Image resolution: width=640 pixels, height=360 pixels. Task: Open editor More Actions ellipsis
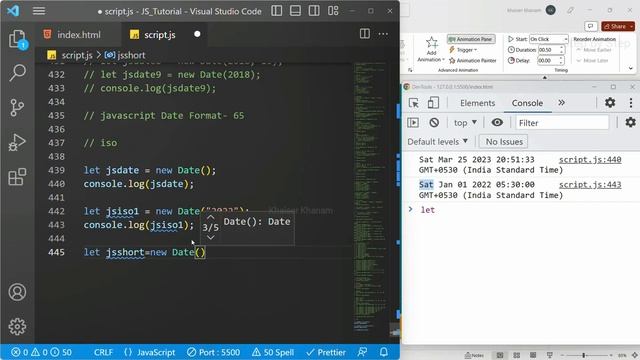tap(383, 34)
